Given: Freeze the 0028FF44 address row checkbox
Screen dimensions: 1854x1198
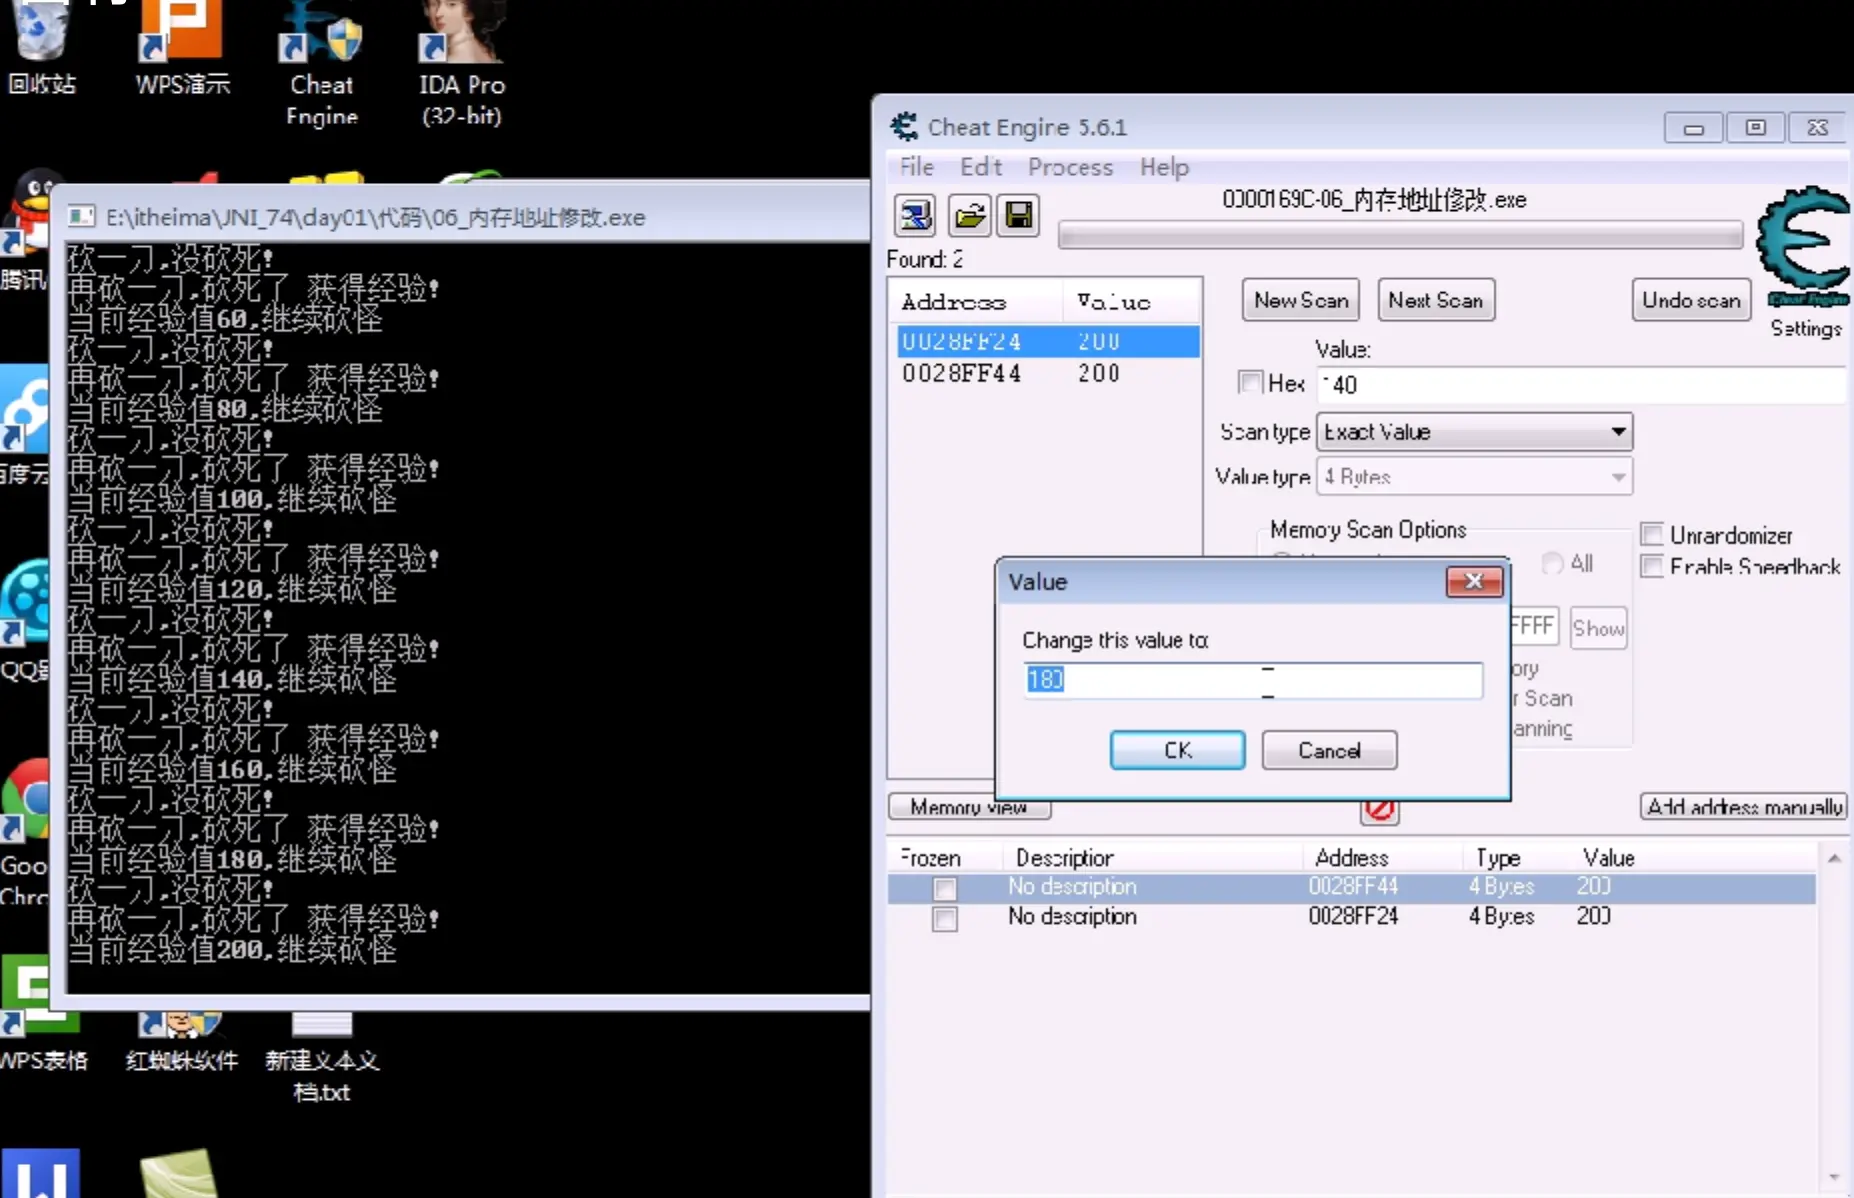Looking at the screenshot, I should pos(944,887).
